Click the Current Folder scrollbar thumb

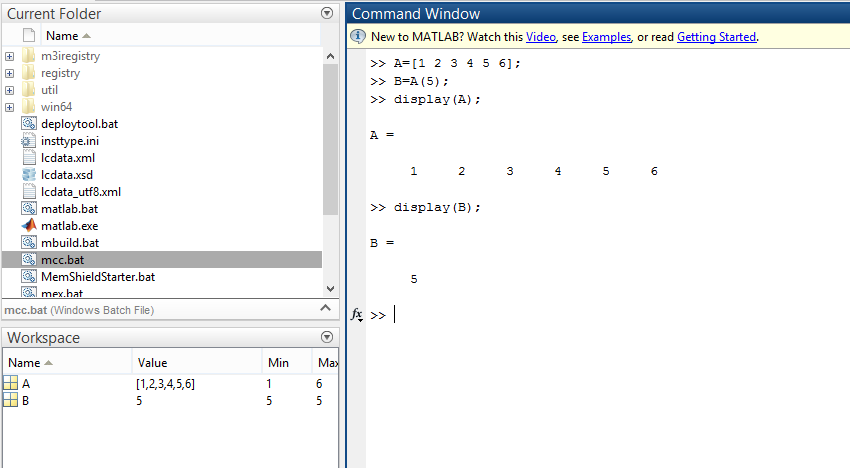click(331, 139)
